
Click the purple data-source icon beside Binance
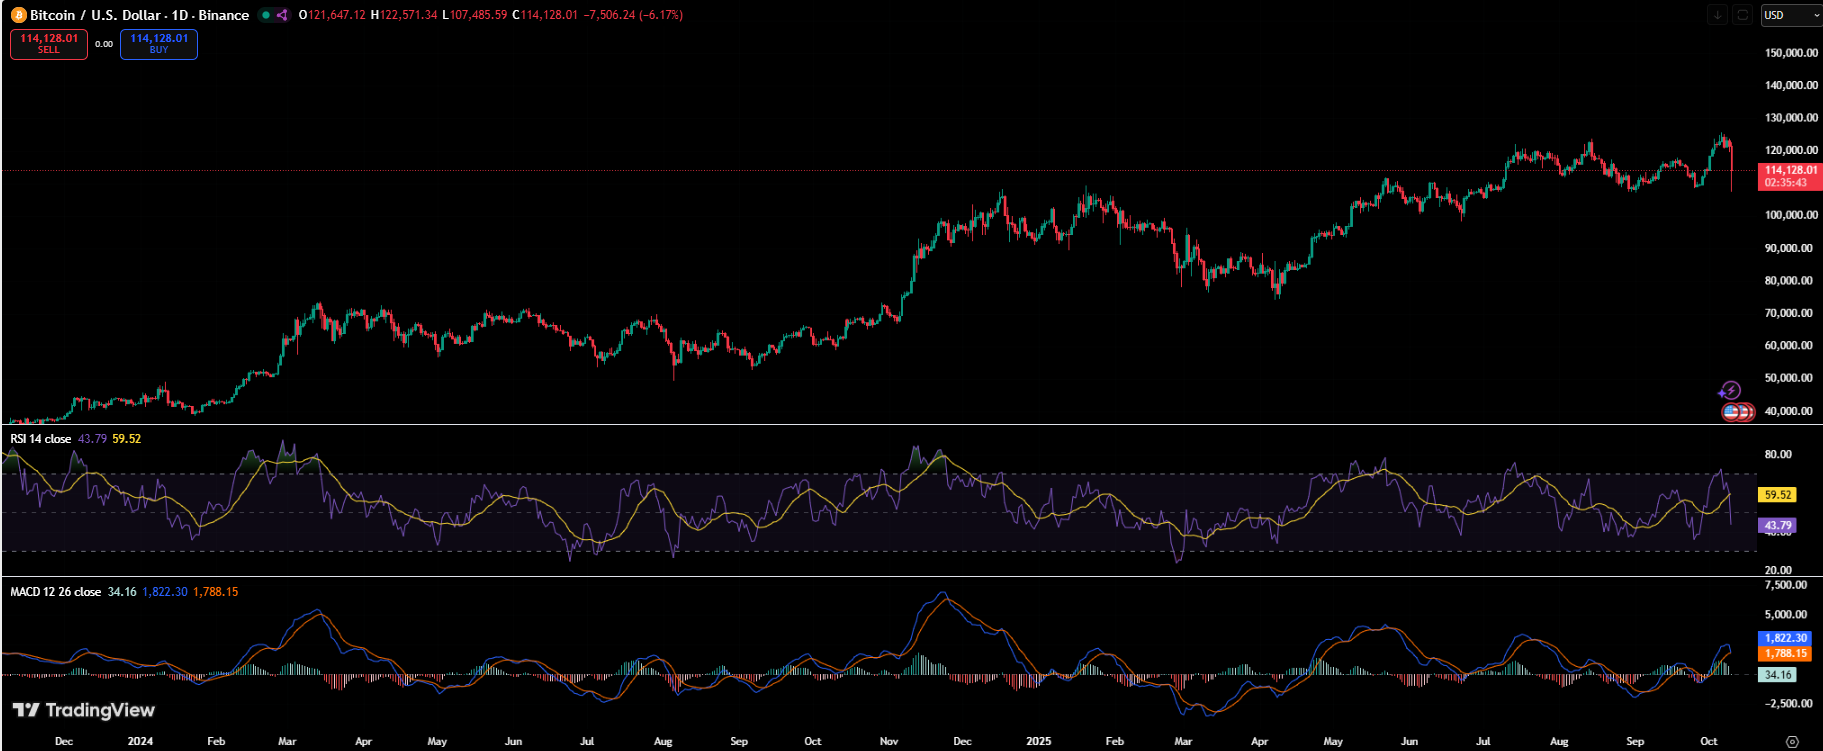(x=282, y=15)
